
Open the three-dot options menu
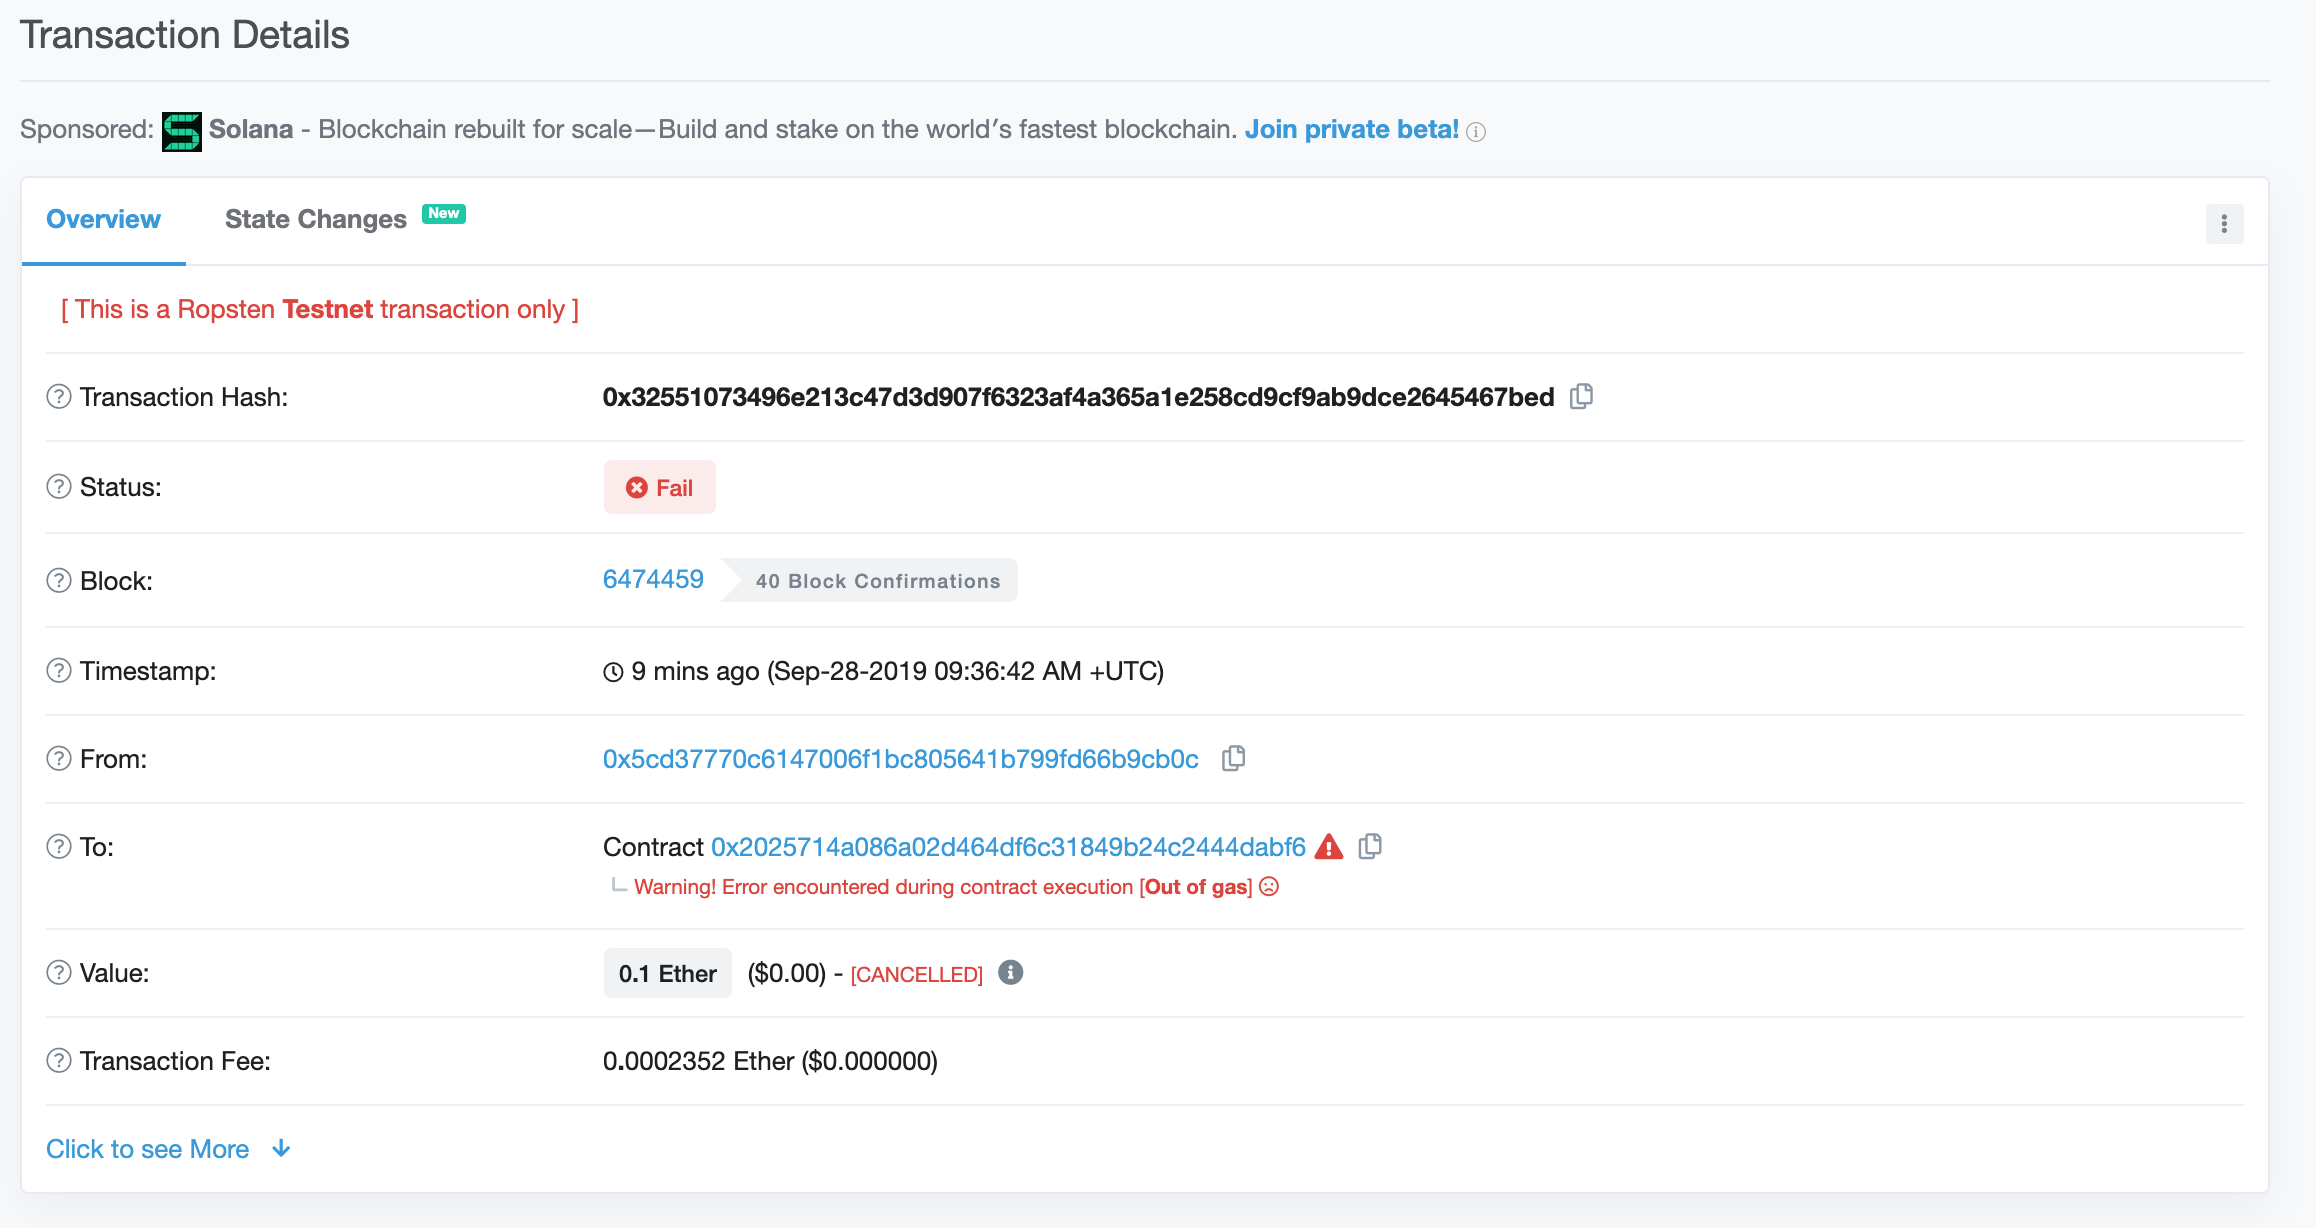[x=2224, y=224]
